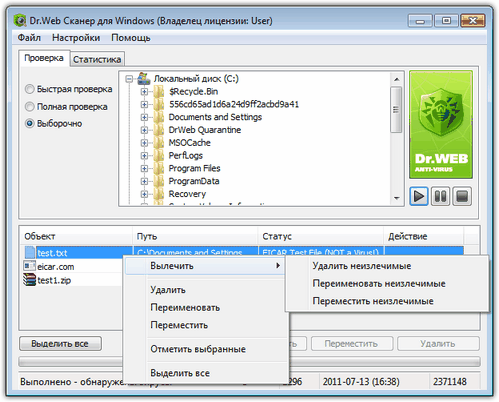Click the test1.zip archive icon
The height and width of the screenshot is (402, 499).
(x=29, y=280)
